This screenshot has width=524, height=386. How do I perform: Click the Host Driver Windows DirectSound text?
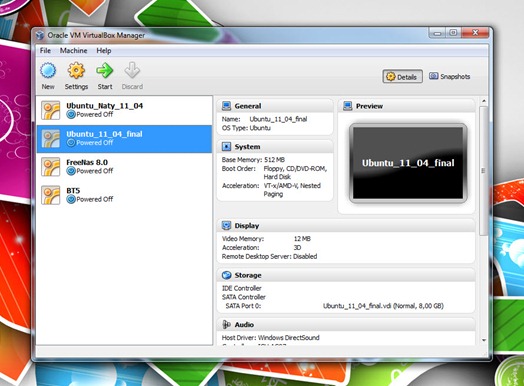pos(271,338)
